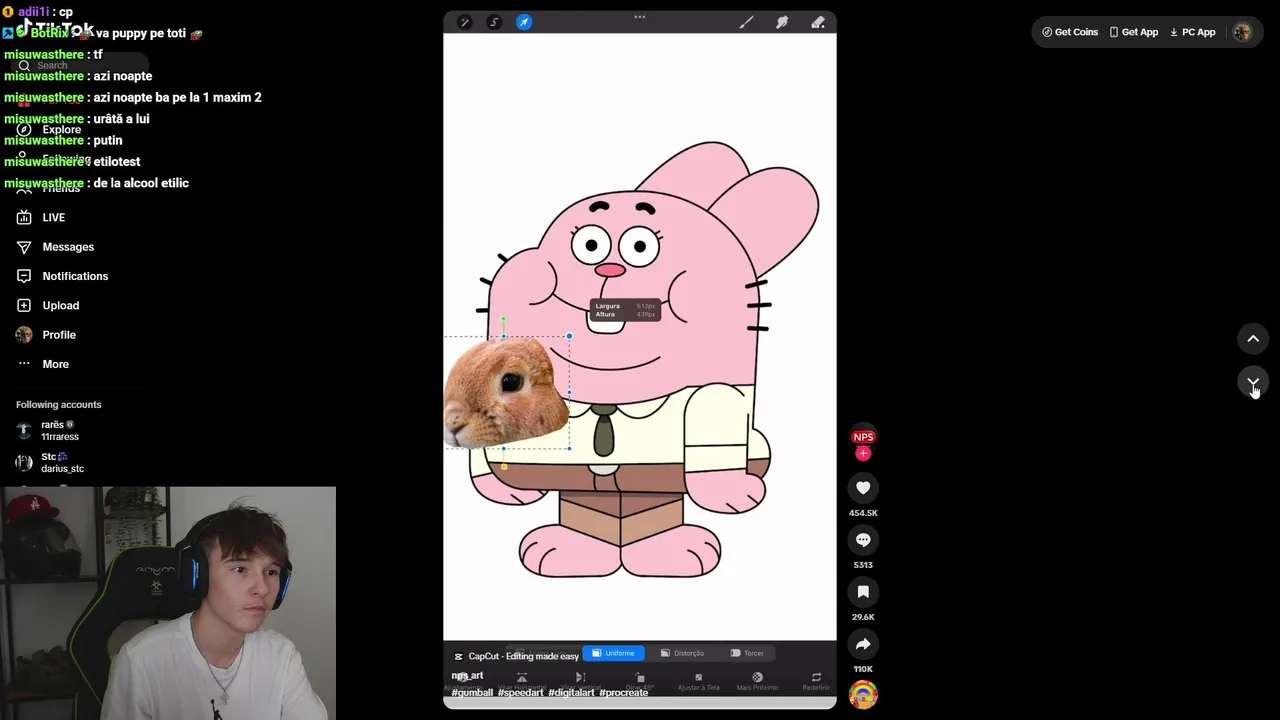Share the video with arrow icon
The image size is (1280, 720).
[863, 644]
